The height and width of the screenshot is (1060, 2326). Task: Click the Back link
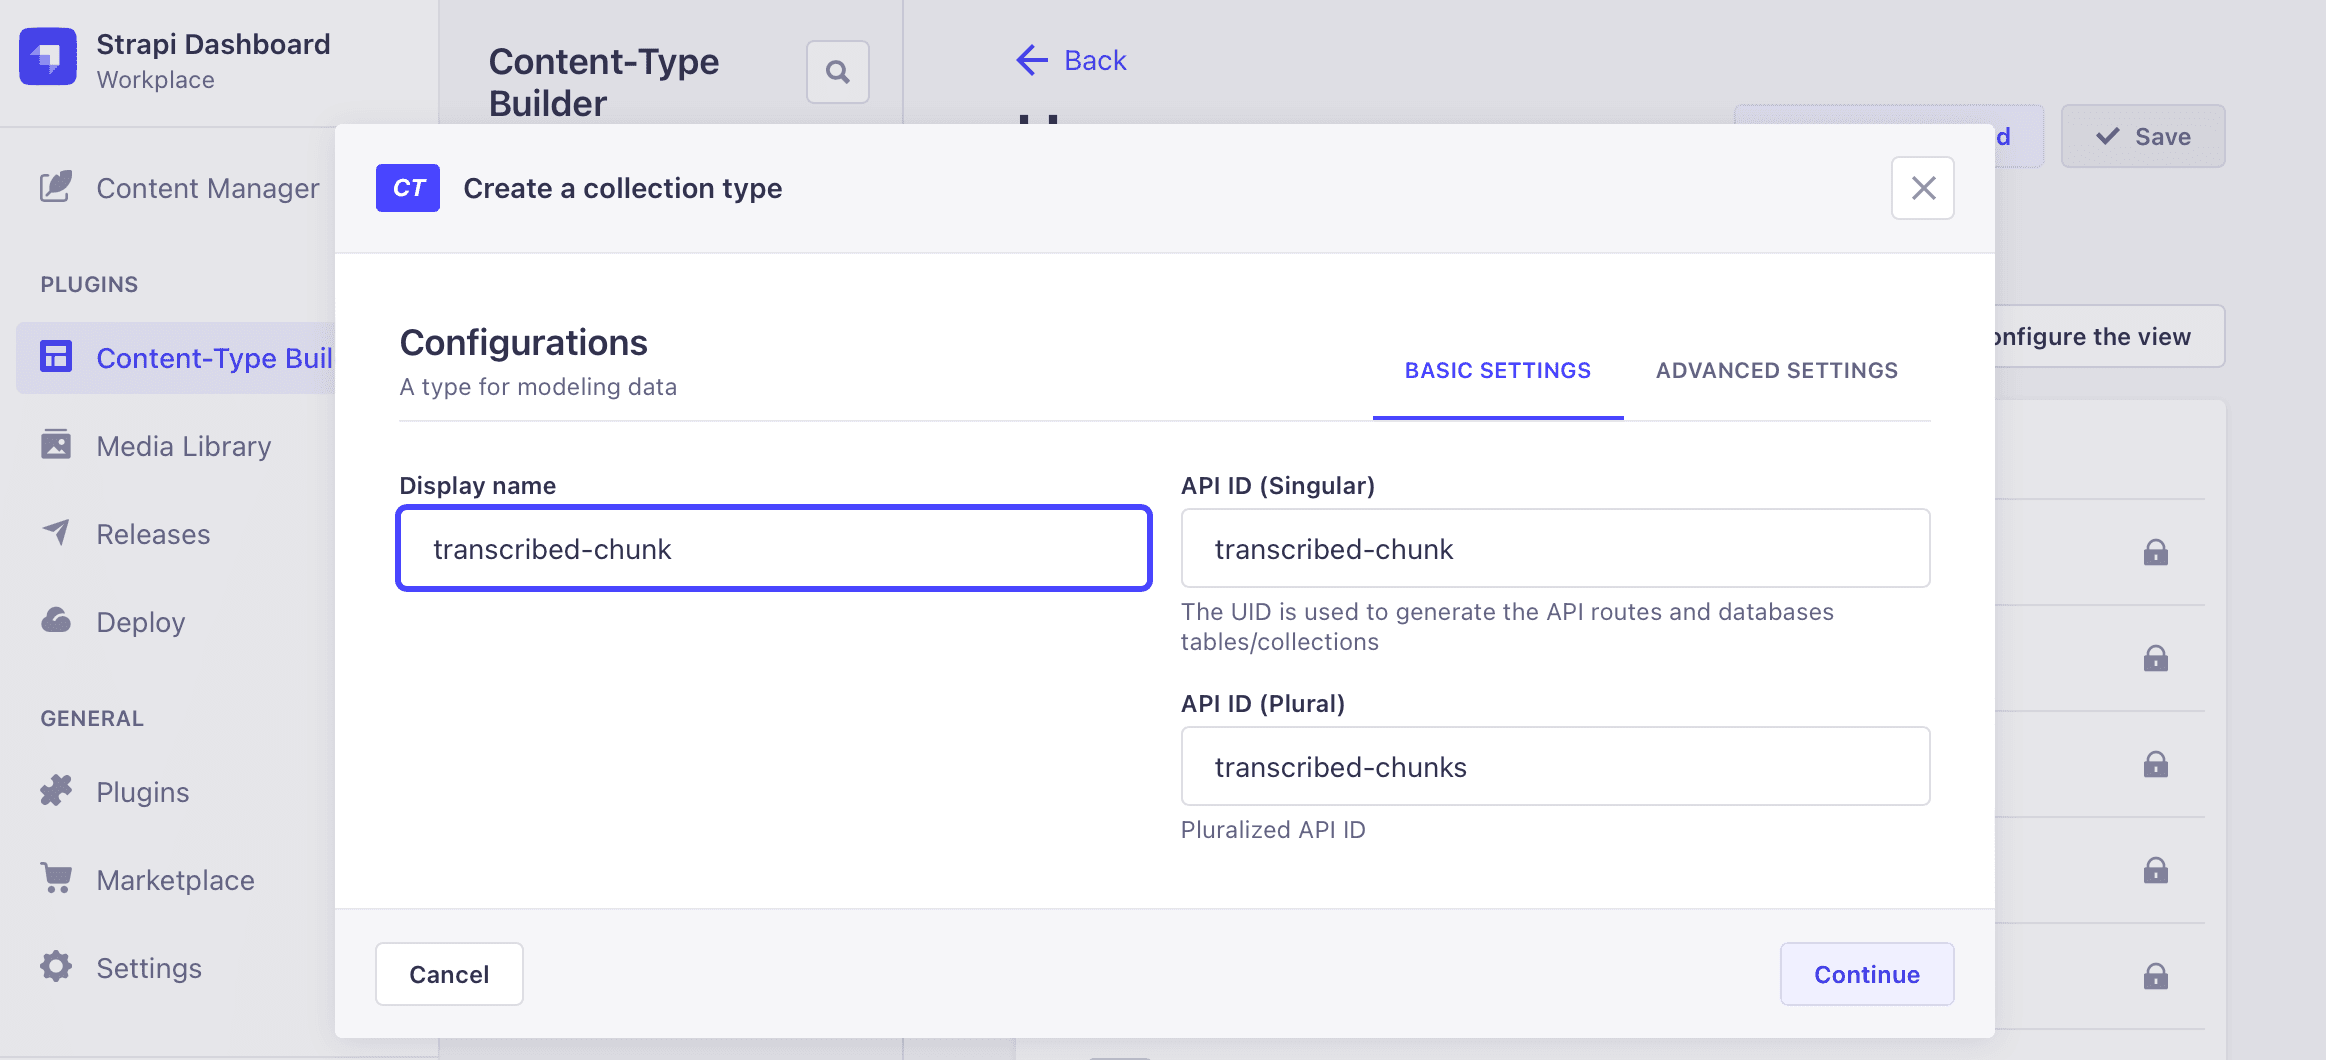1071,60
